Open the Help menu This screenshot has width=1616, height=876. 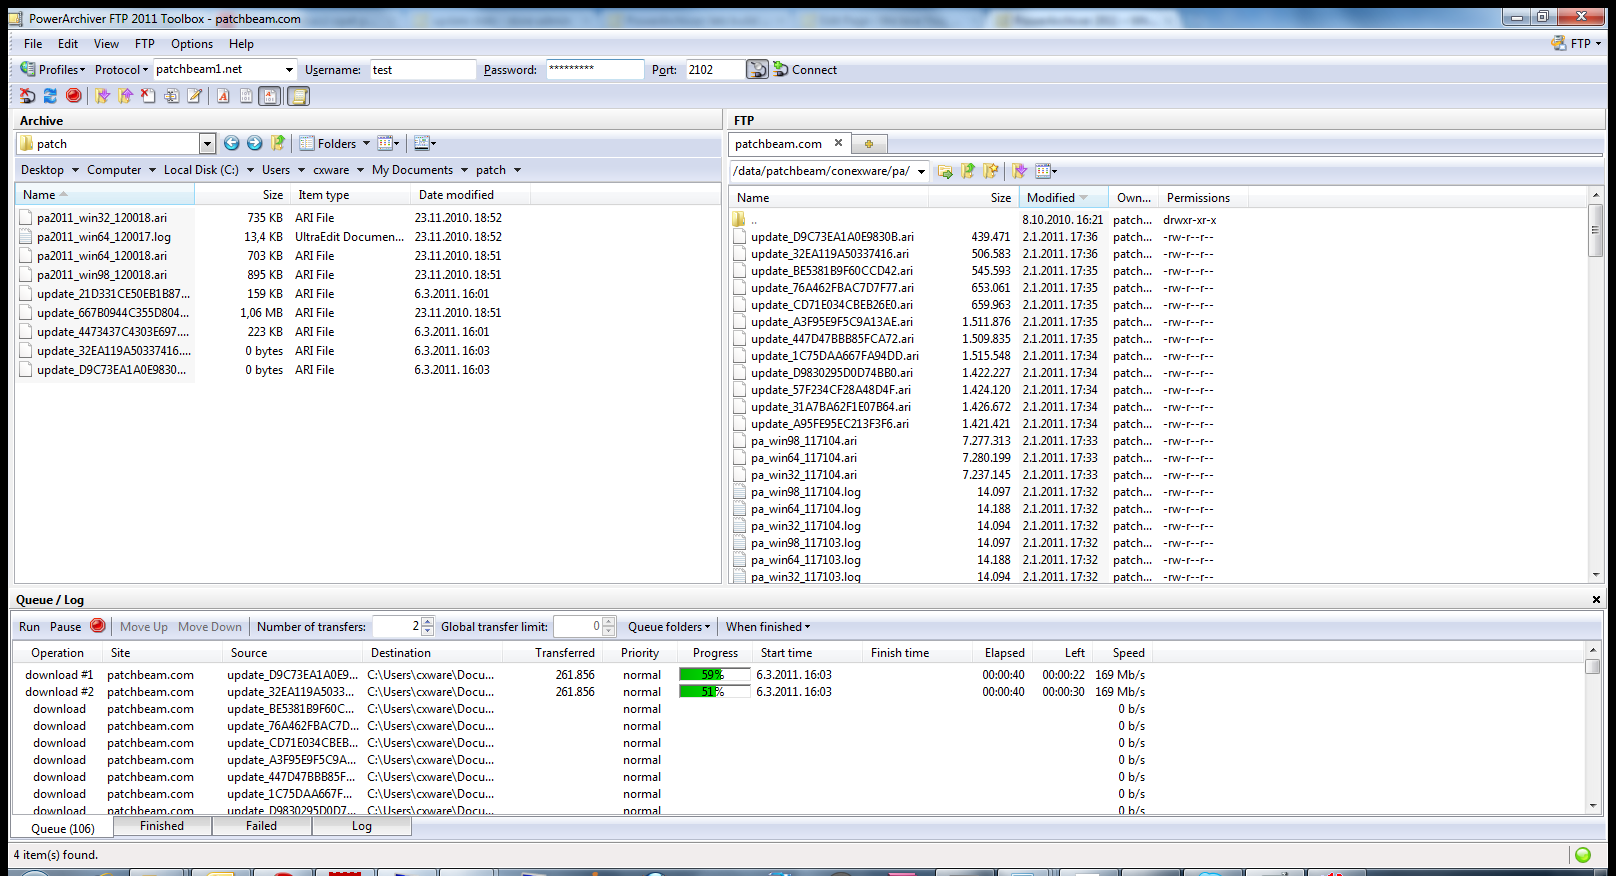point(241,44)
